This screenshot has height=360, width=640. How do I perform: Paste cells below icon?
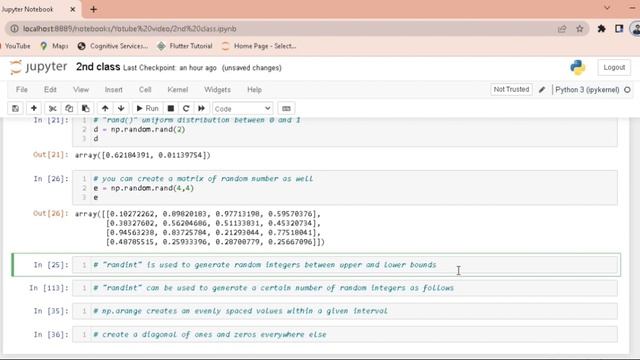(x=85, y=109)
